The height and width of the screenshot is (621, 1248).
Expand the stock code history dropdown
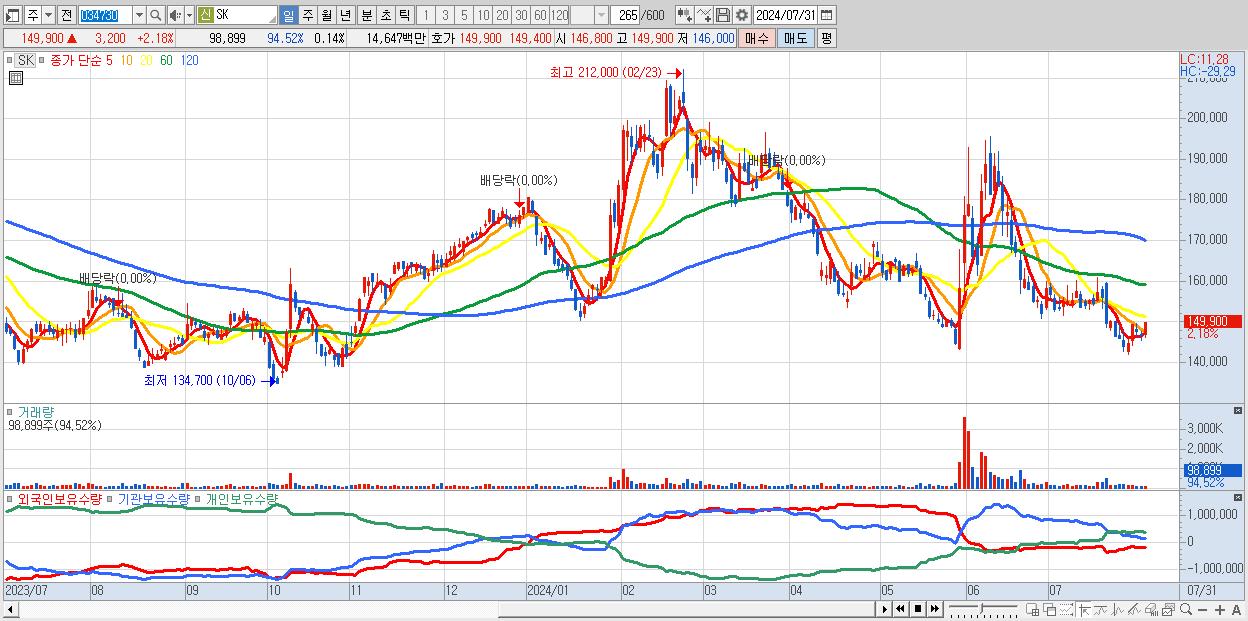[139, 15]
